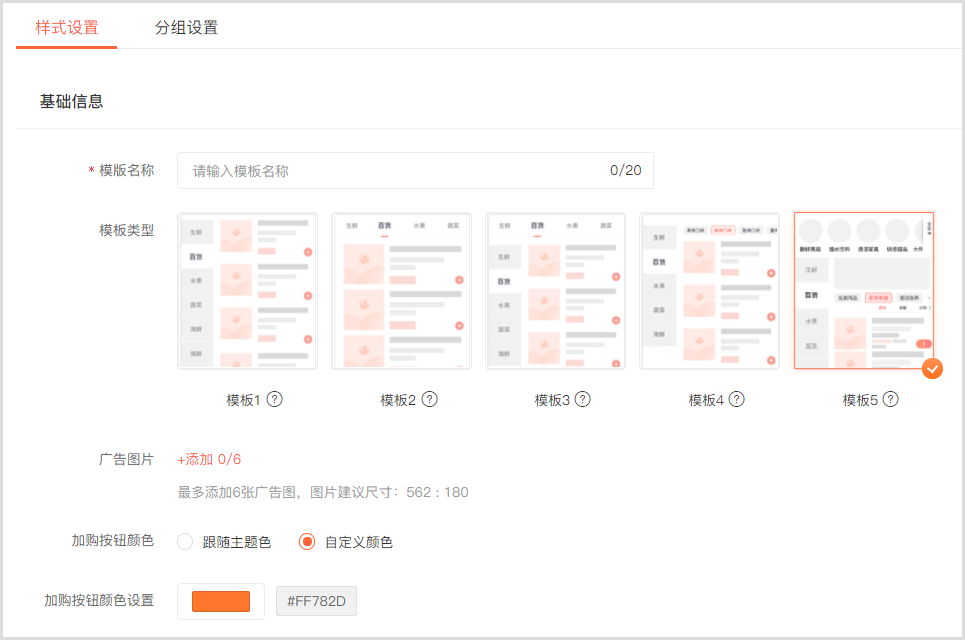The width and height of the screenshot is (965, 640).
Task: Choose 模板4 thumbnail layout
Action: coord(709,291)
